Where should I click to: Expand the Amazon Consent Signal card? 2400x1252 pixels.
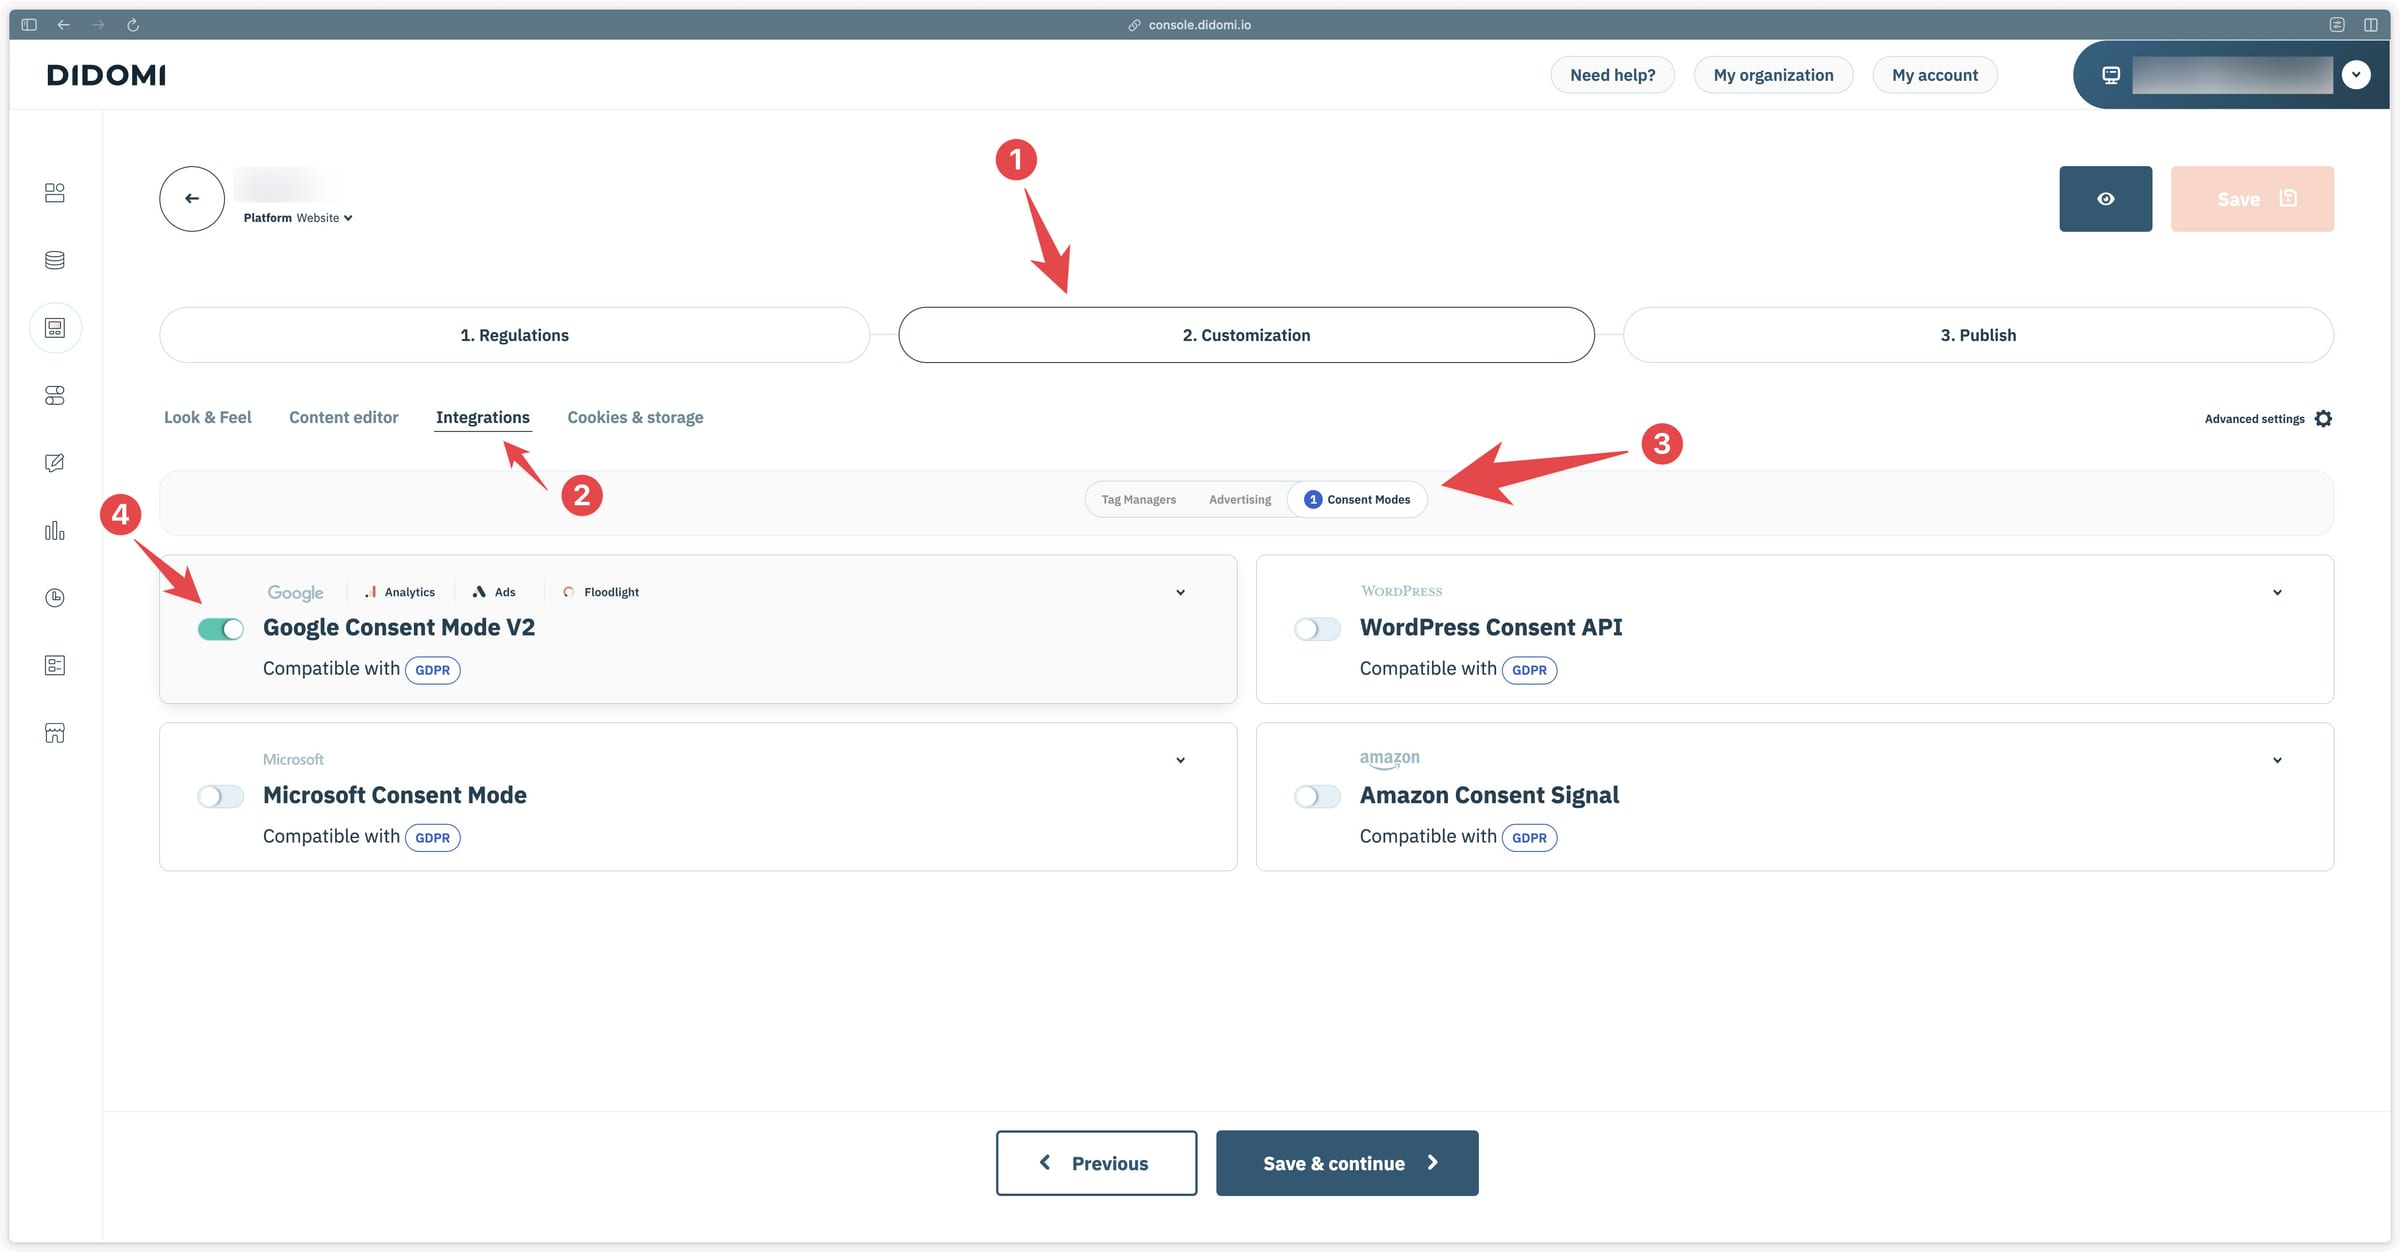pyautogui.click(x=2277, y=761)
